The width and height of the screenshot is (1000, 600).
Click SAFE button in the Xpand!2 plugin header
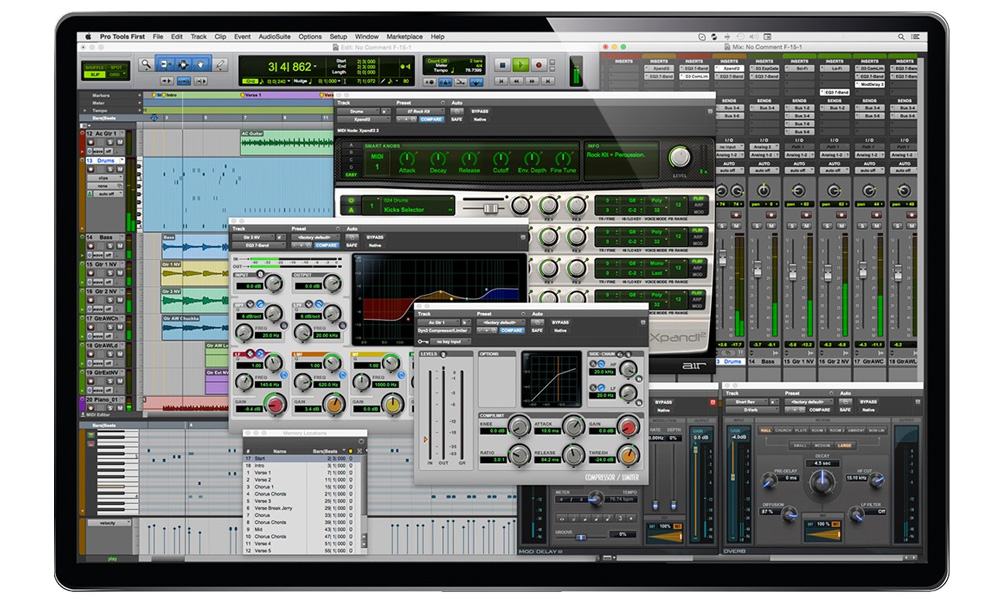[x=458, y=119]
